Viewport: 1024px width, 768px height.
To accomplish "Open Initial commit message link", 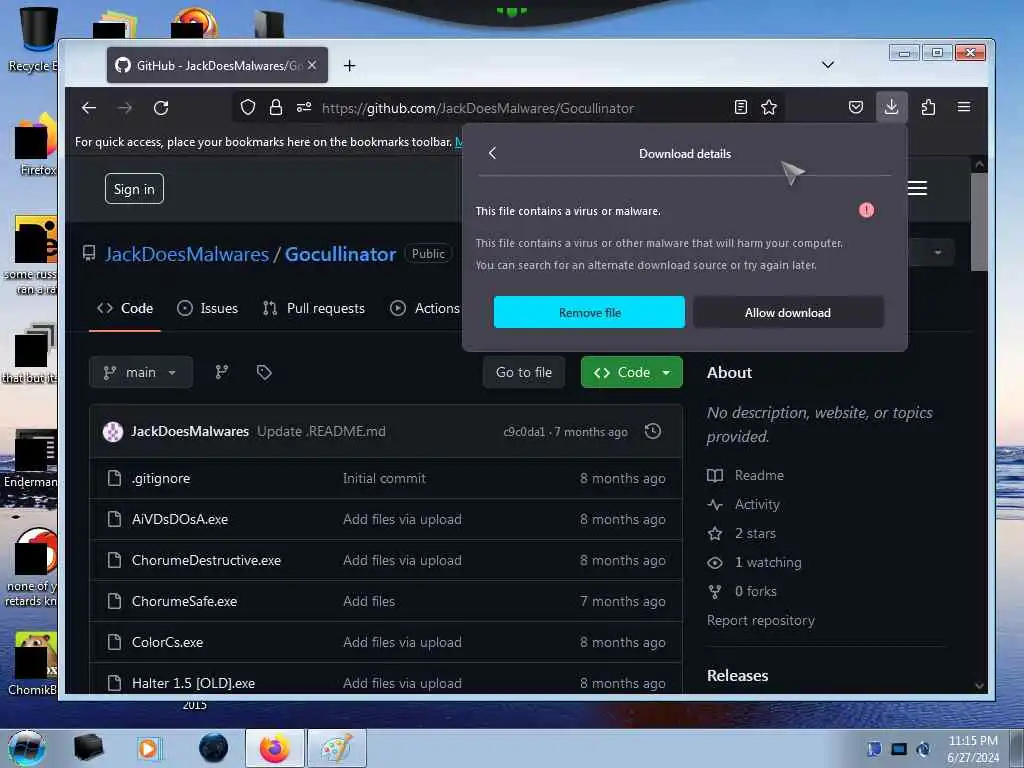I will click(x=384, y=478).
